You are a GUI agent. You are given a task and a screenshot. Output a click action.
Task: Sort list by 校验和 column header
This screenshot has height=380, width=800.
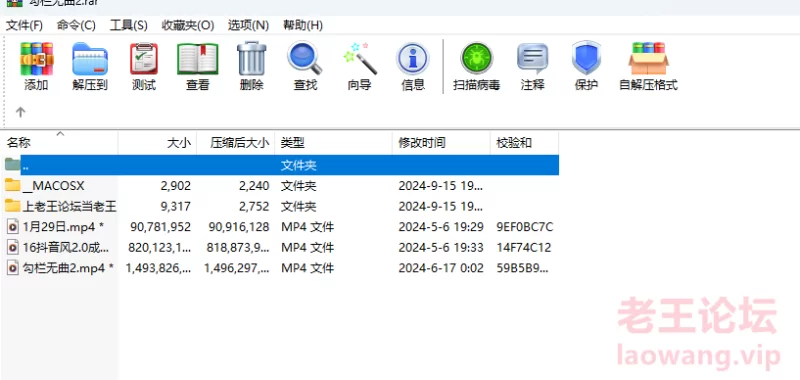[x=514, y=143]
